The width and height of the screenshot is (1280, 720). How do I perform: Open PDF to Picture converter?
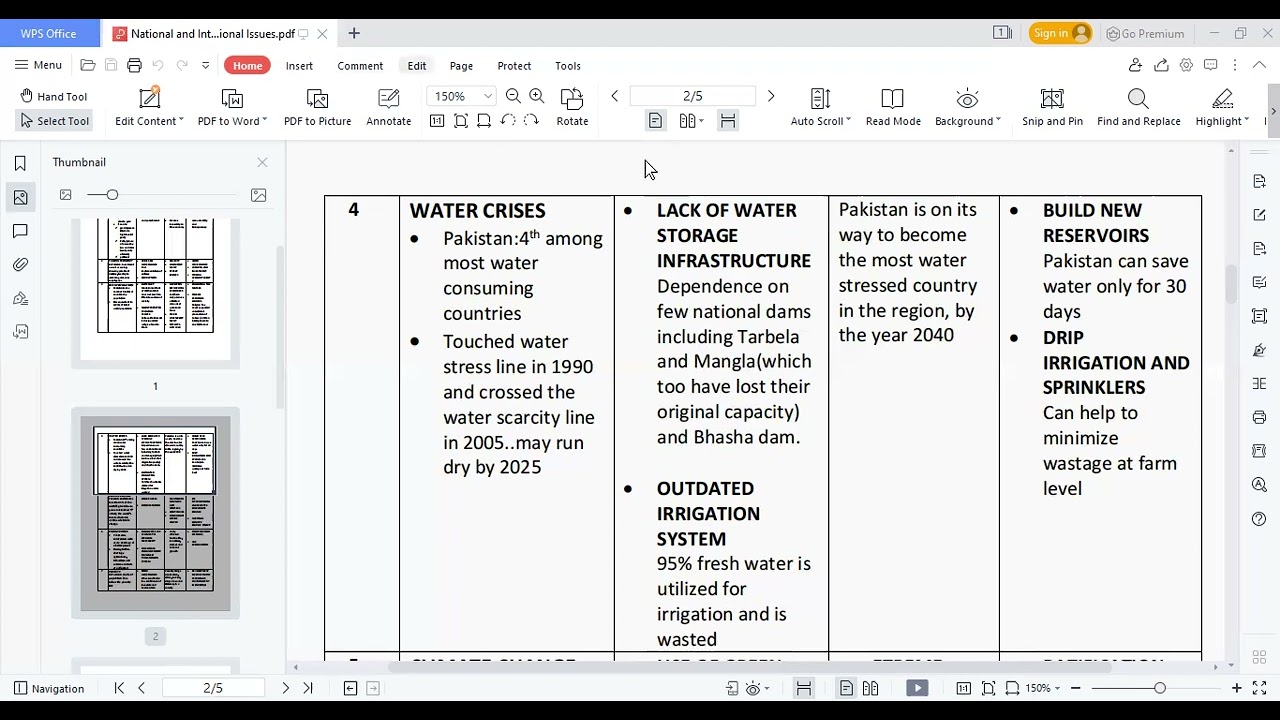point(317,107)
